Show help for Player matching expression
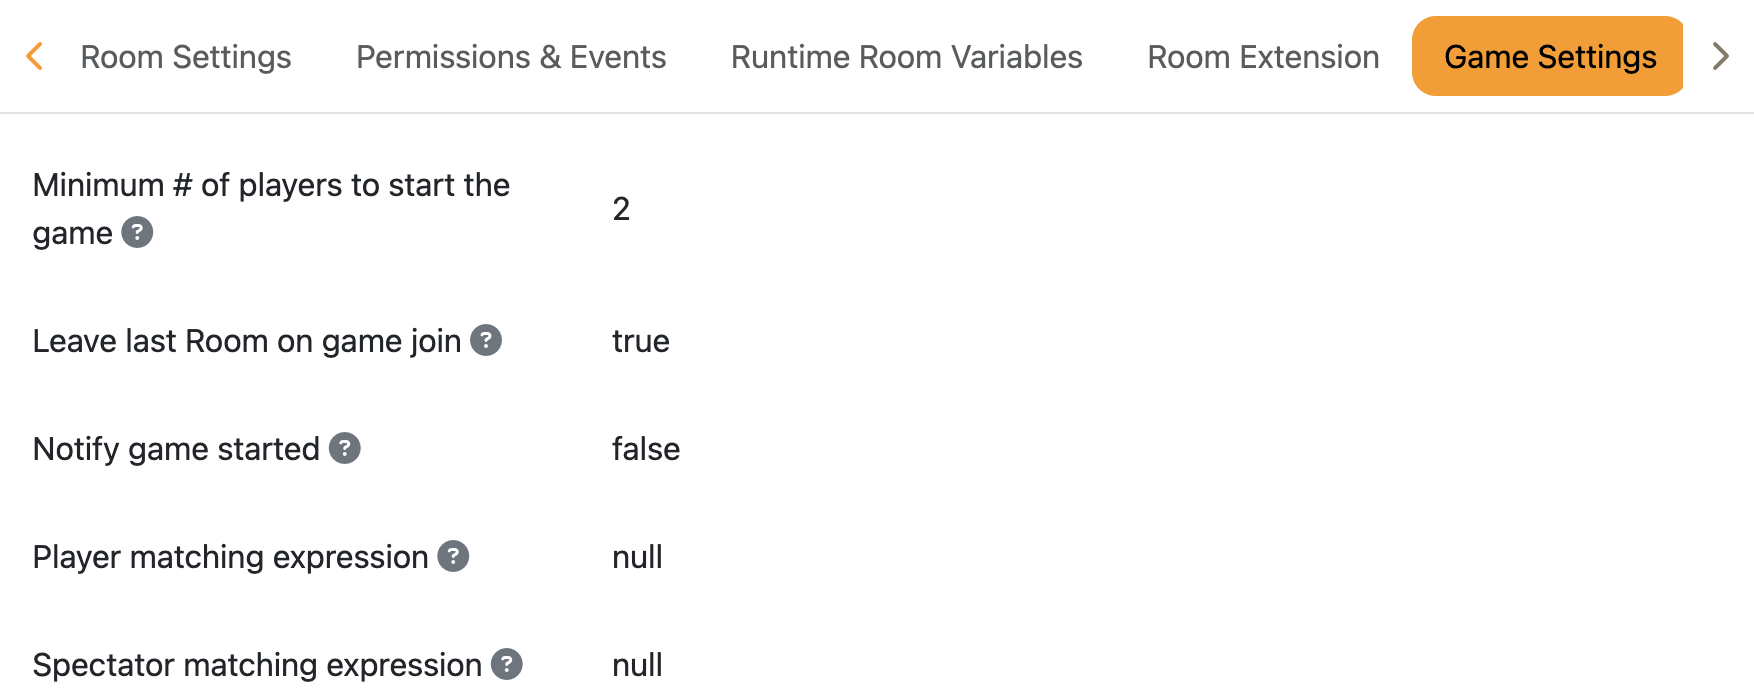This screenshot has width=1754, height=696. pyautogui.click(x=453, y=557)
